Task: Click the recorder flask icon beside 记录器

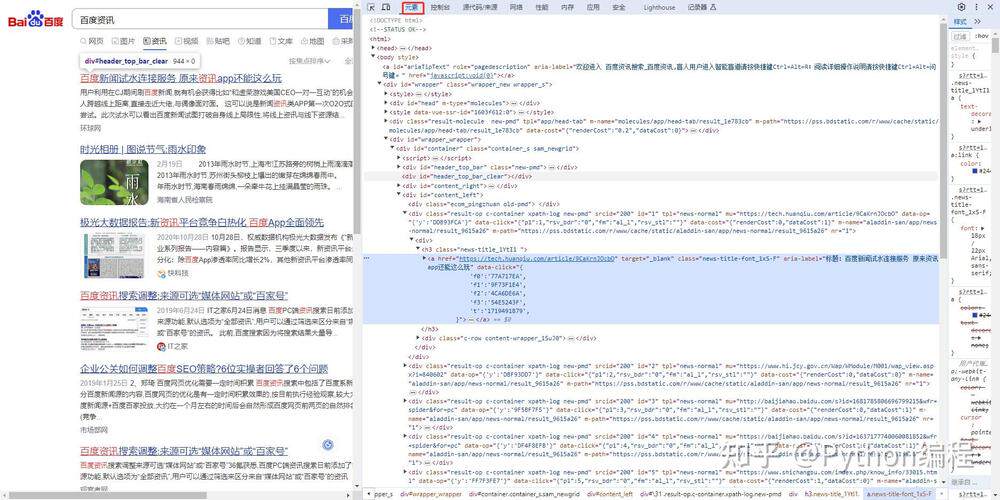Action: tap(713, 8)
